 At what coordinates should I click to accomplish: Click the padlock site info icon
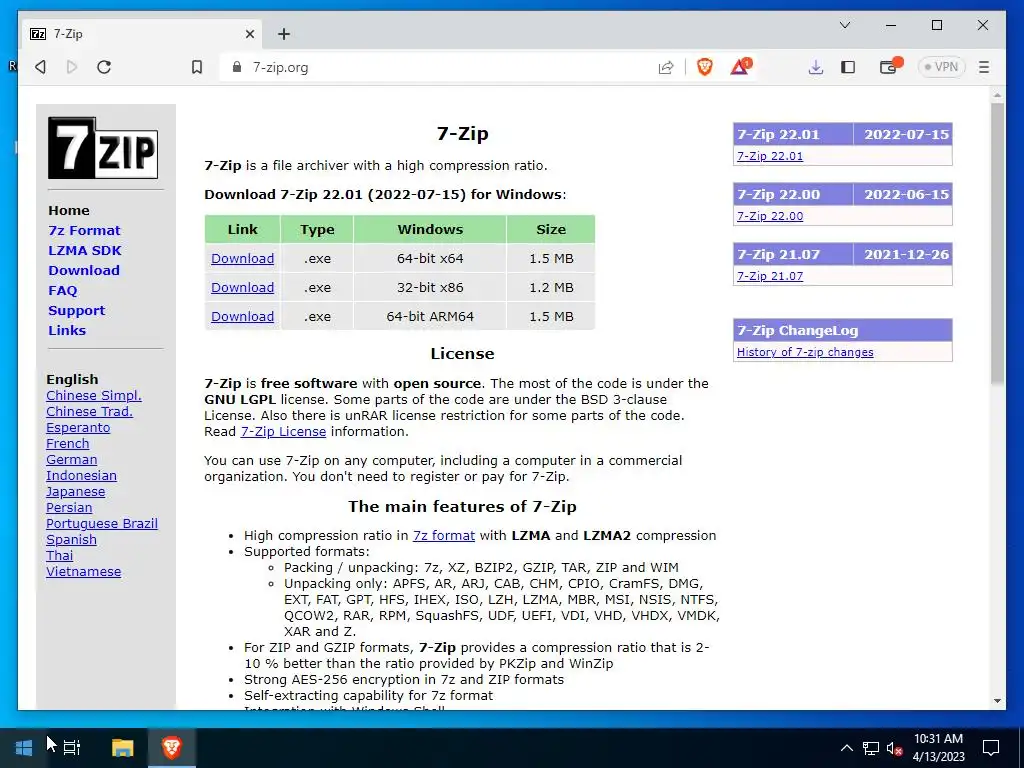point(237,67)
